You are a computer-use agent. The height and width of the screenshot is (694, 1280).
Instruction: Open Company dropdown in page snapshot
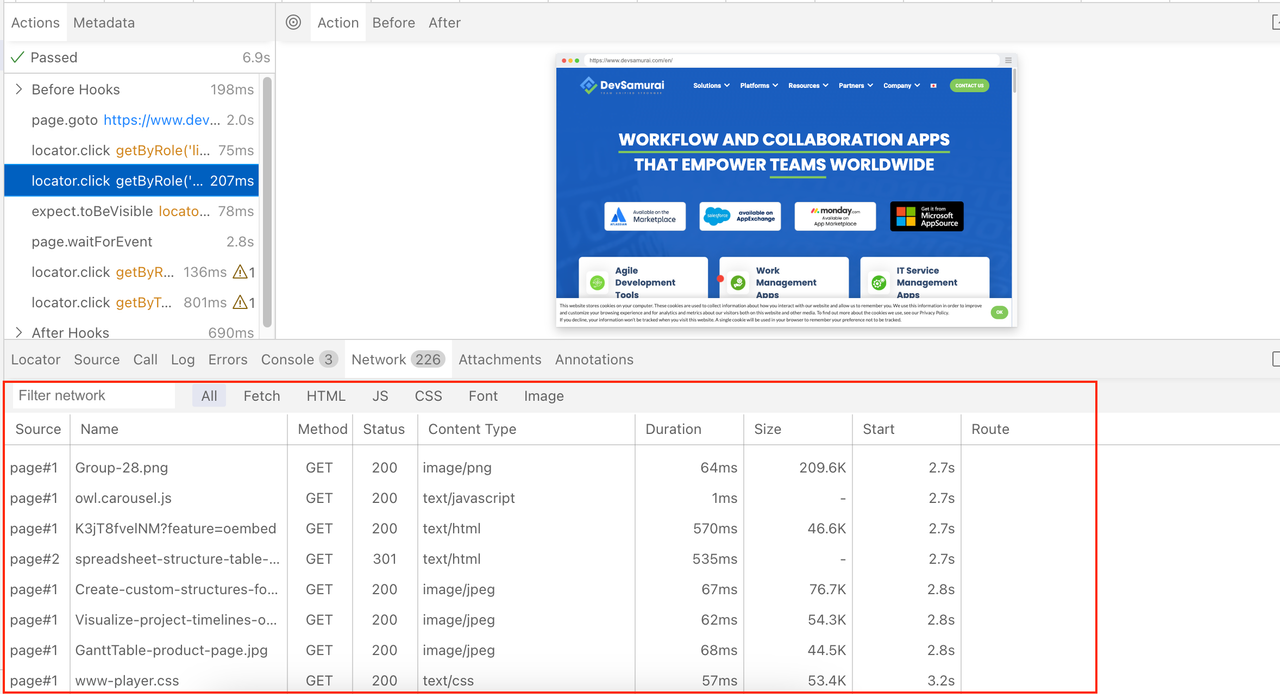click(901, 86)
